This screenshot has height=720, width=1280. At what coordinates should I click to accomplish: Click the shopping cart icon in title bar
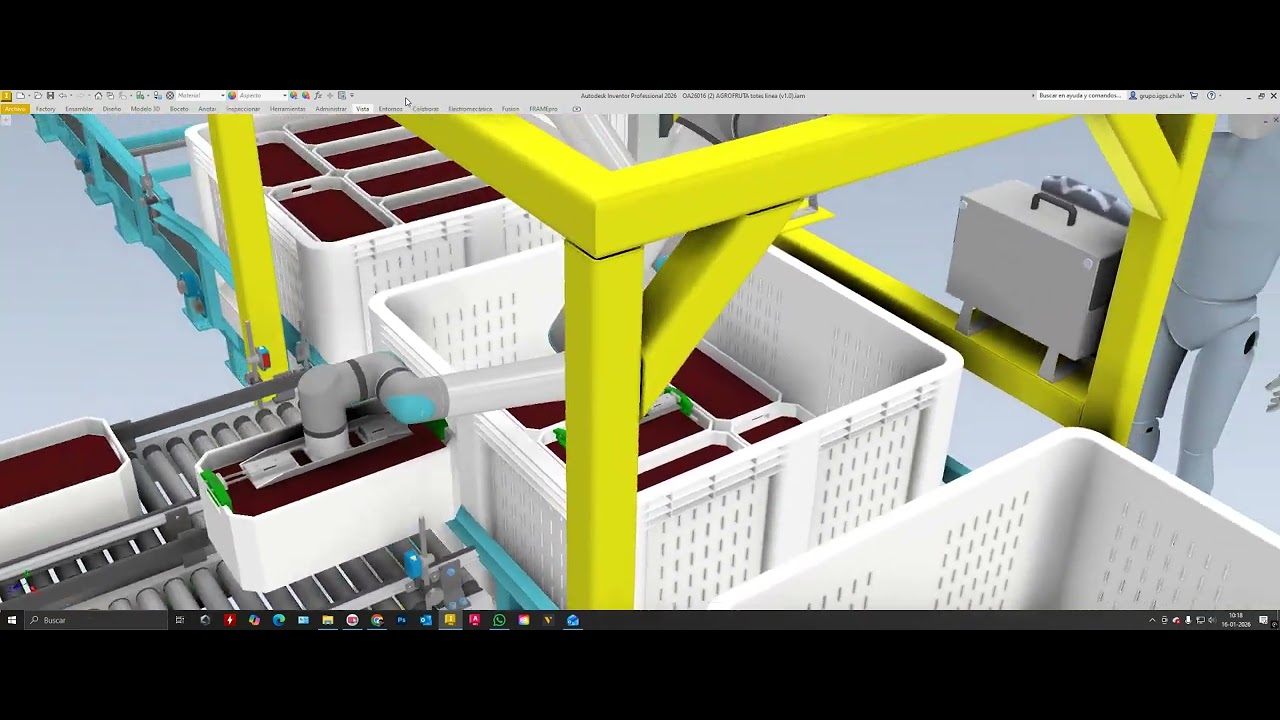coord(1194,96)
